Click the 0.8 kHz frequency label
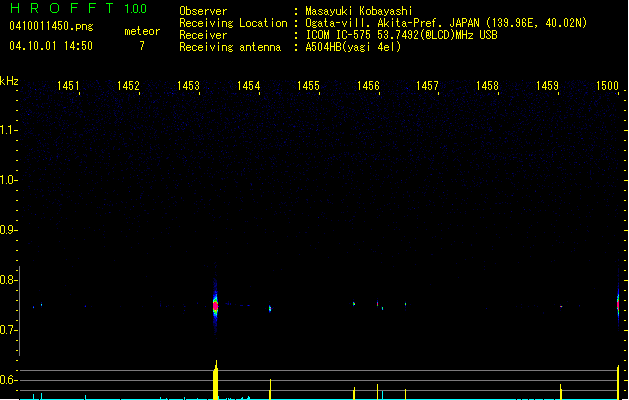This screenshot has width=629, height=400. 8,280
